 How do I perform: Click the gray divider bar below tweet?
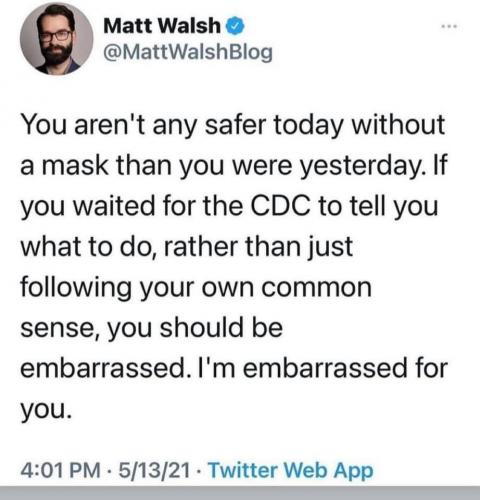pyautogui.click(x=240, y=493)
